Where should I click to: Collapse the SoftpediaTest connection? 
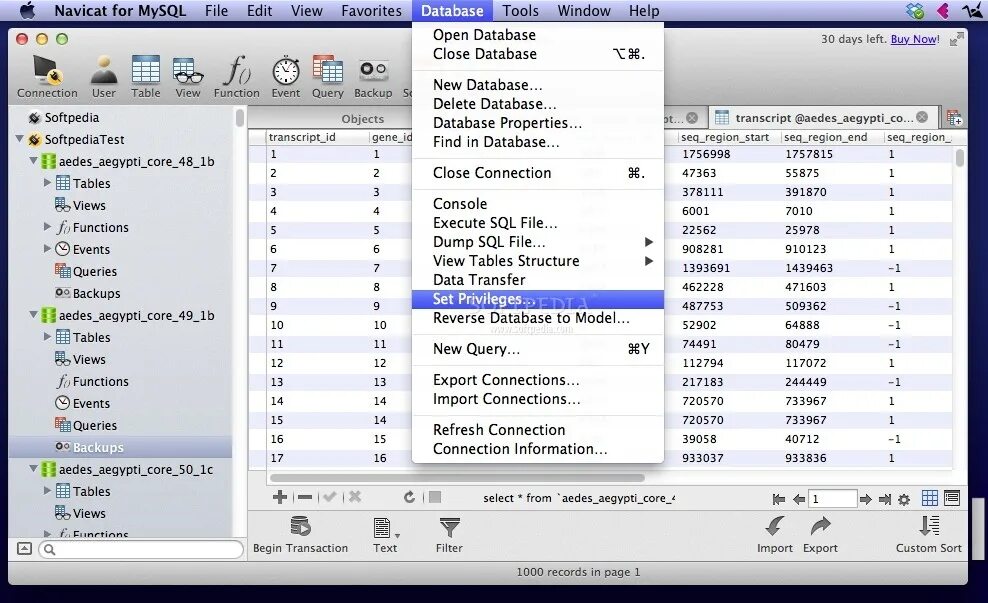[x=20, y=139]
